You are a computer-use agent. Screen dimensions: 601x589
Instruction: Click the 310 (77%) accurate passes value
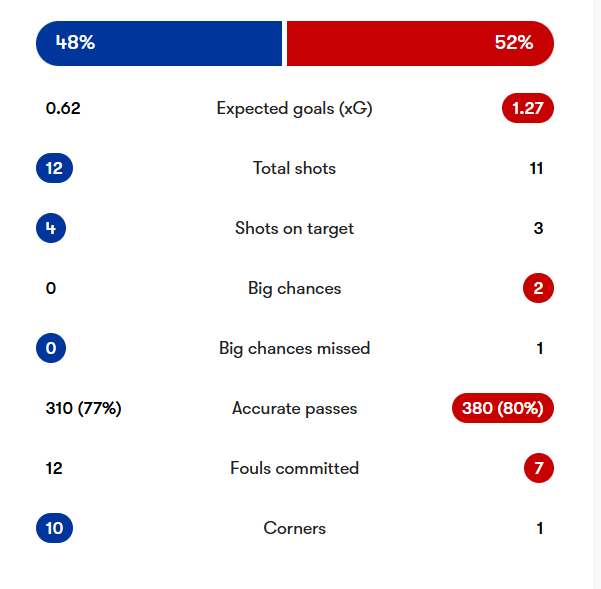83,408
